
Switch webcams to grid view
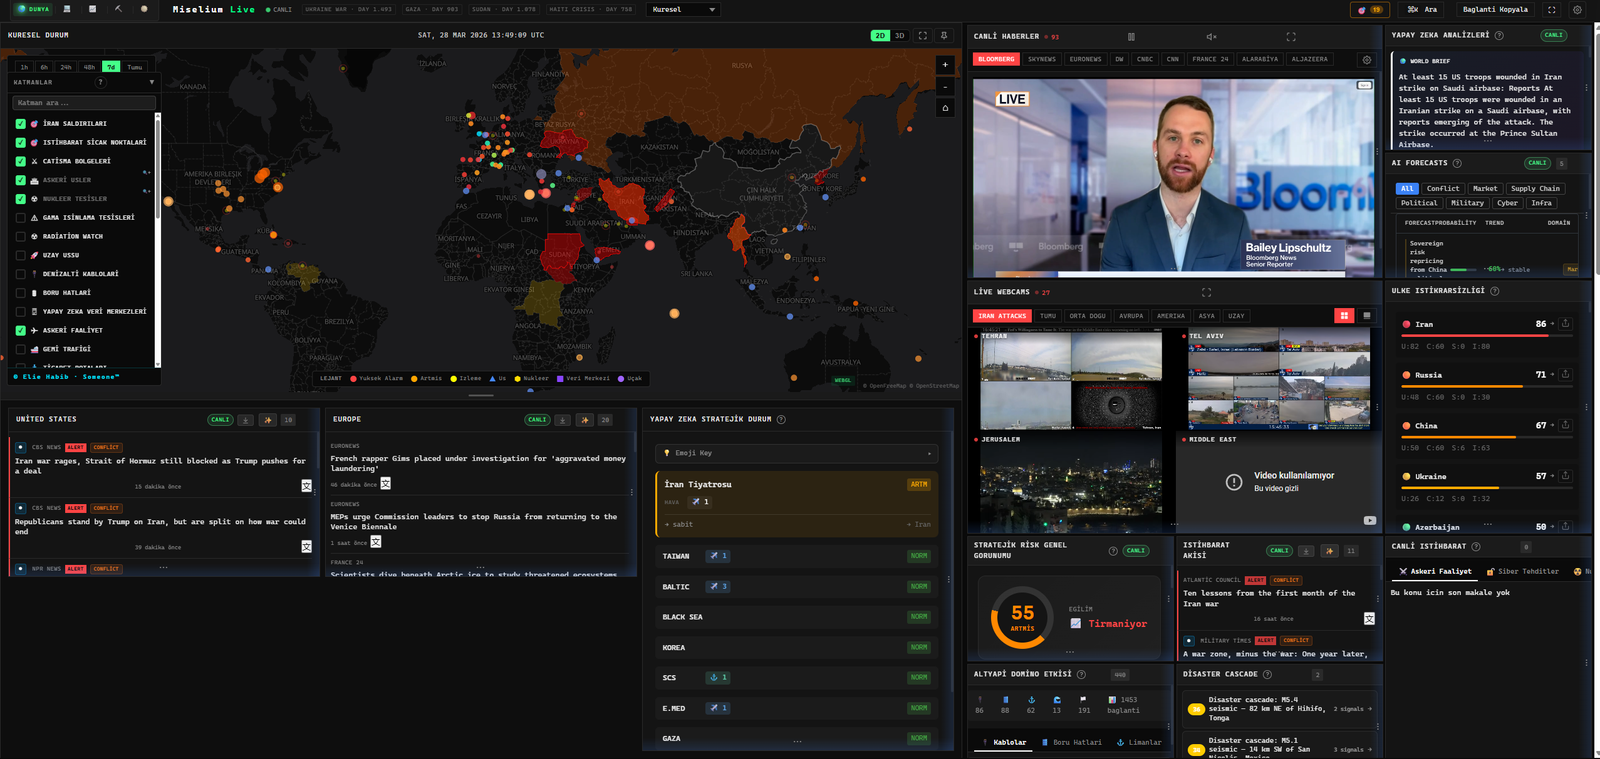pyautogui.click(x=1344, y=316)
